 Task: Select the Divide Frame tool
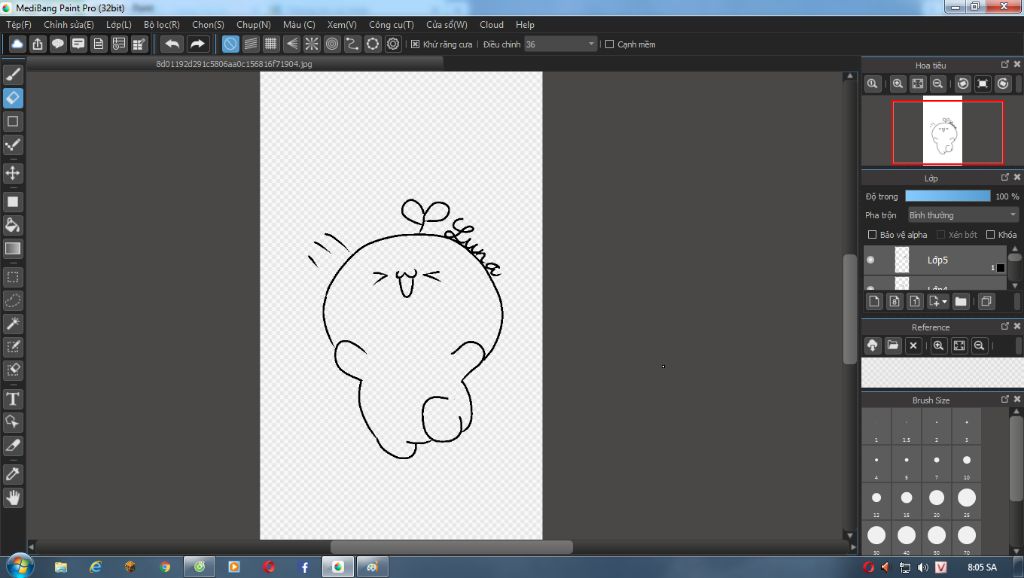[x=12, y=445]
